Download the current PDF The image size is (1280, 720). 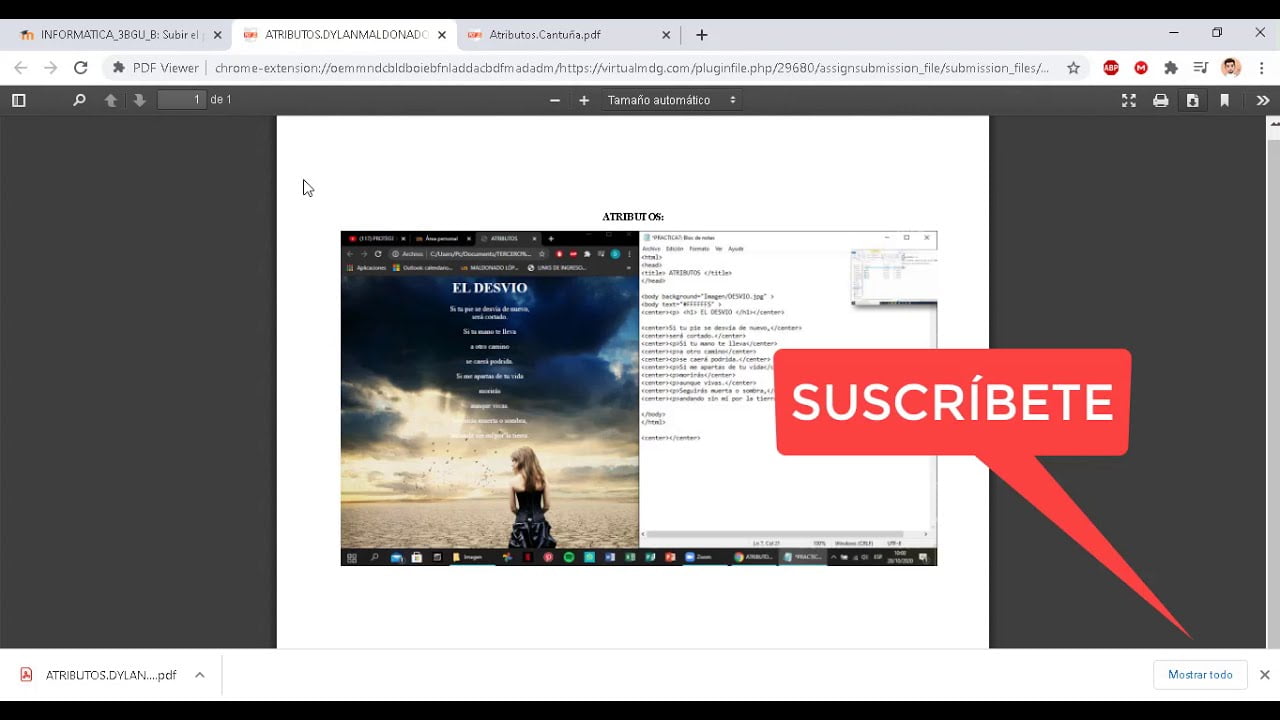coord(1193,100)
